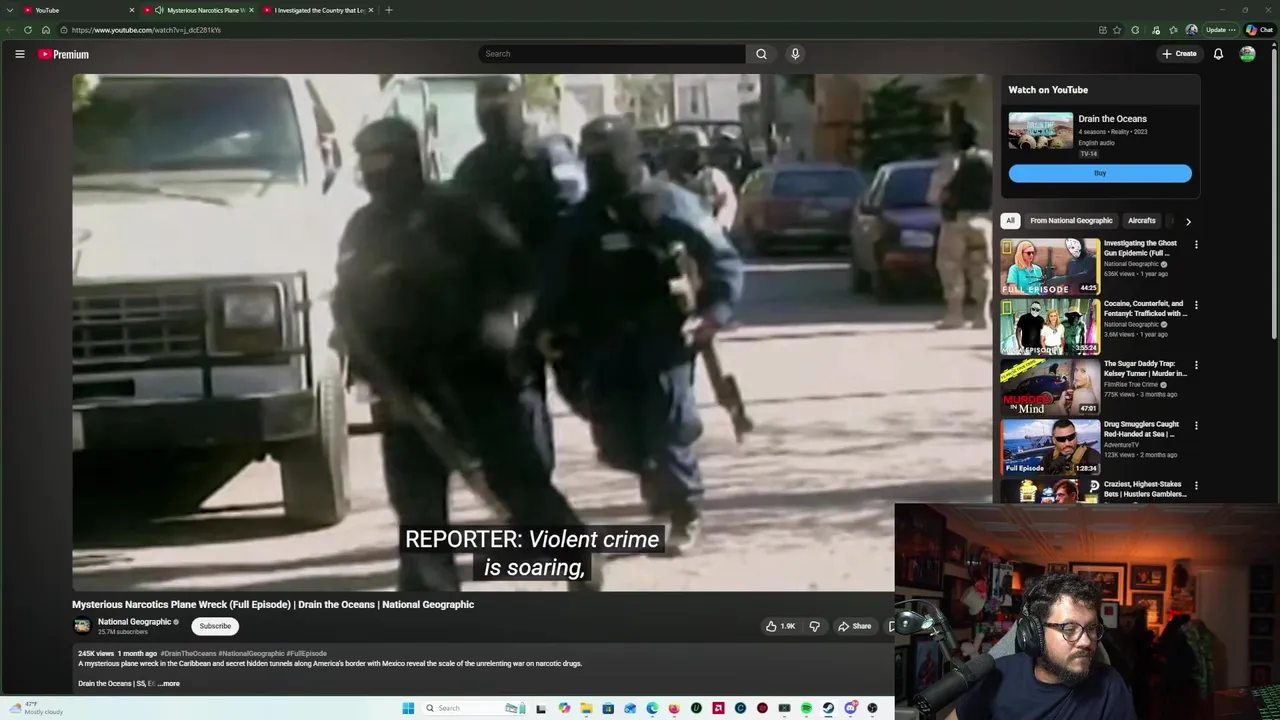Buy Drain the Oceans
1280x720 pixels.
(x=1100, y=173)
